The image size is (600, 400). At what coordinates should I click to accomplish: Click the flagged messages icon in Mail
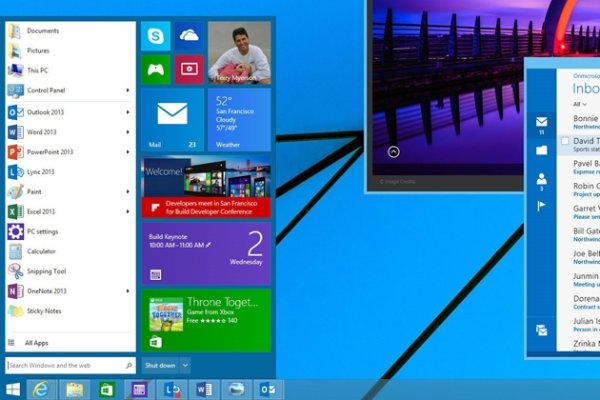coord(541,206)
